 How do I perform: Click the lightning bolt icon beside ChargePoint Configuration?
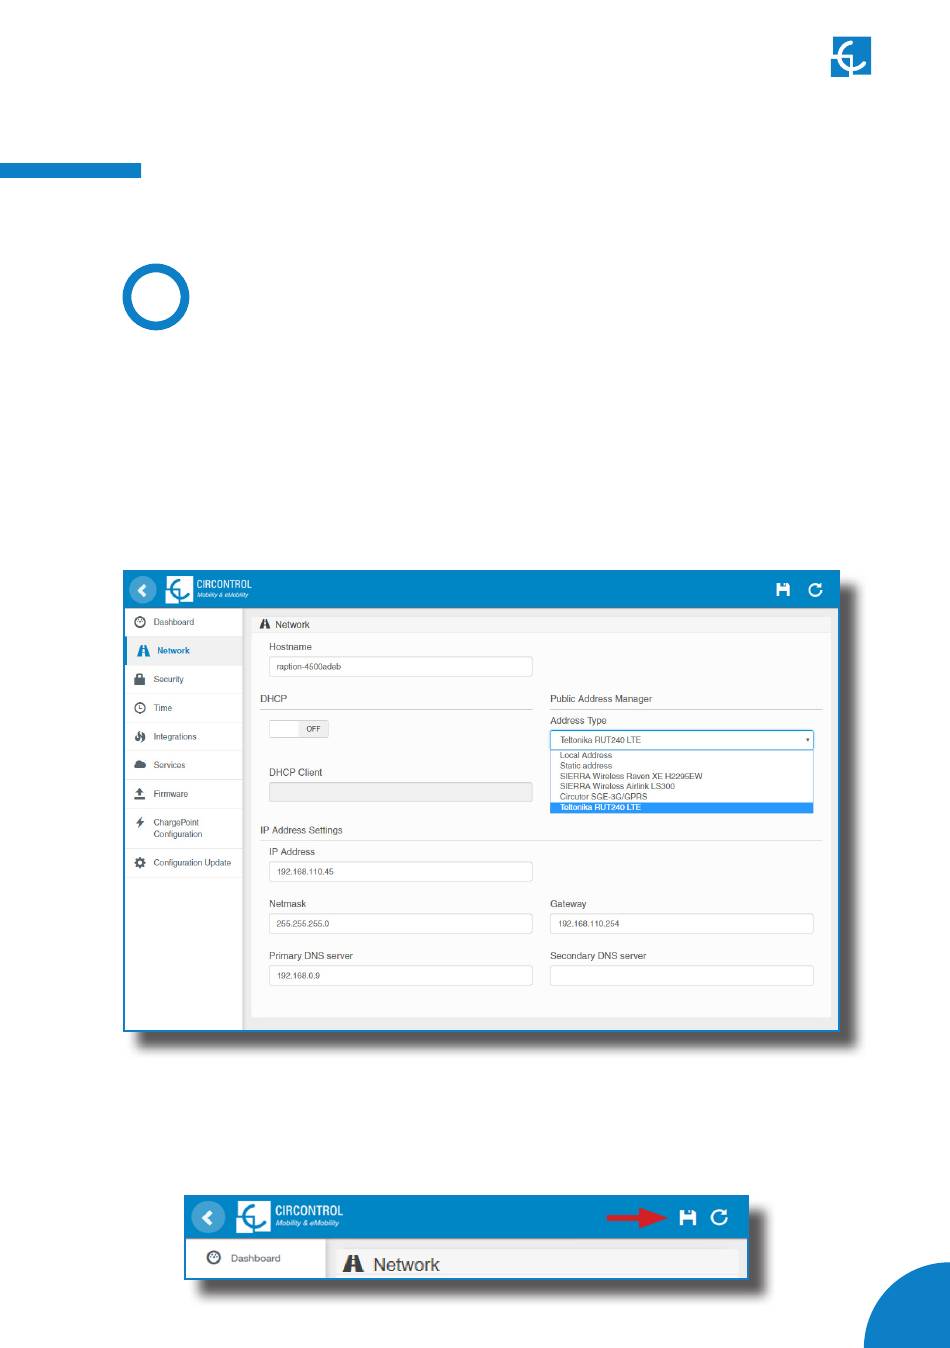[x=140, y=823]
